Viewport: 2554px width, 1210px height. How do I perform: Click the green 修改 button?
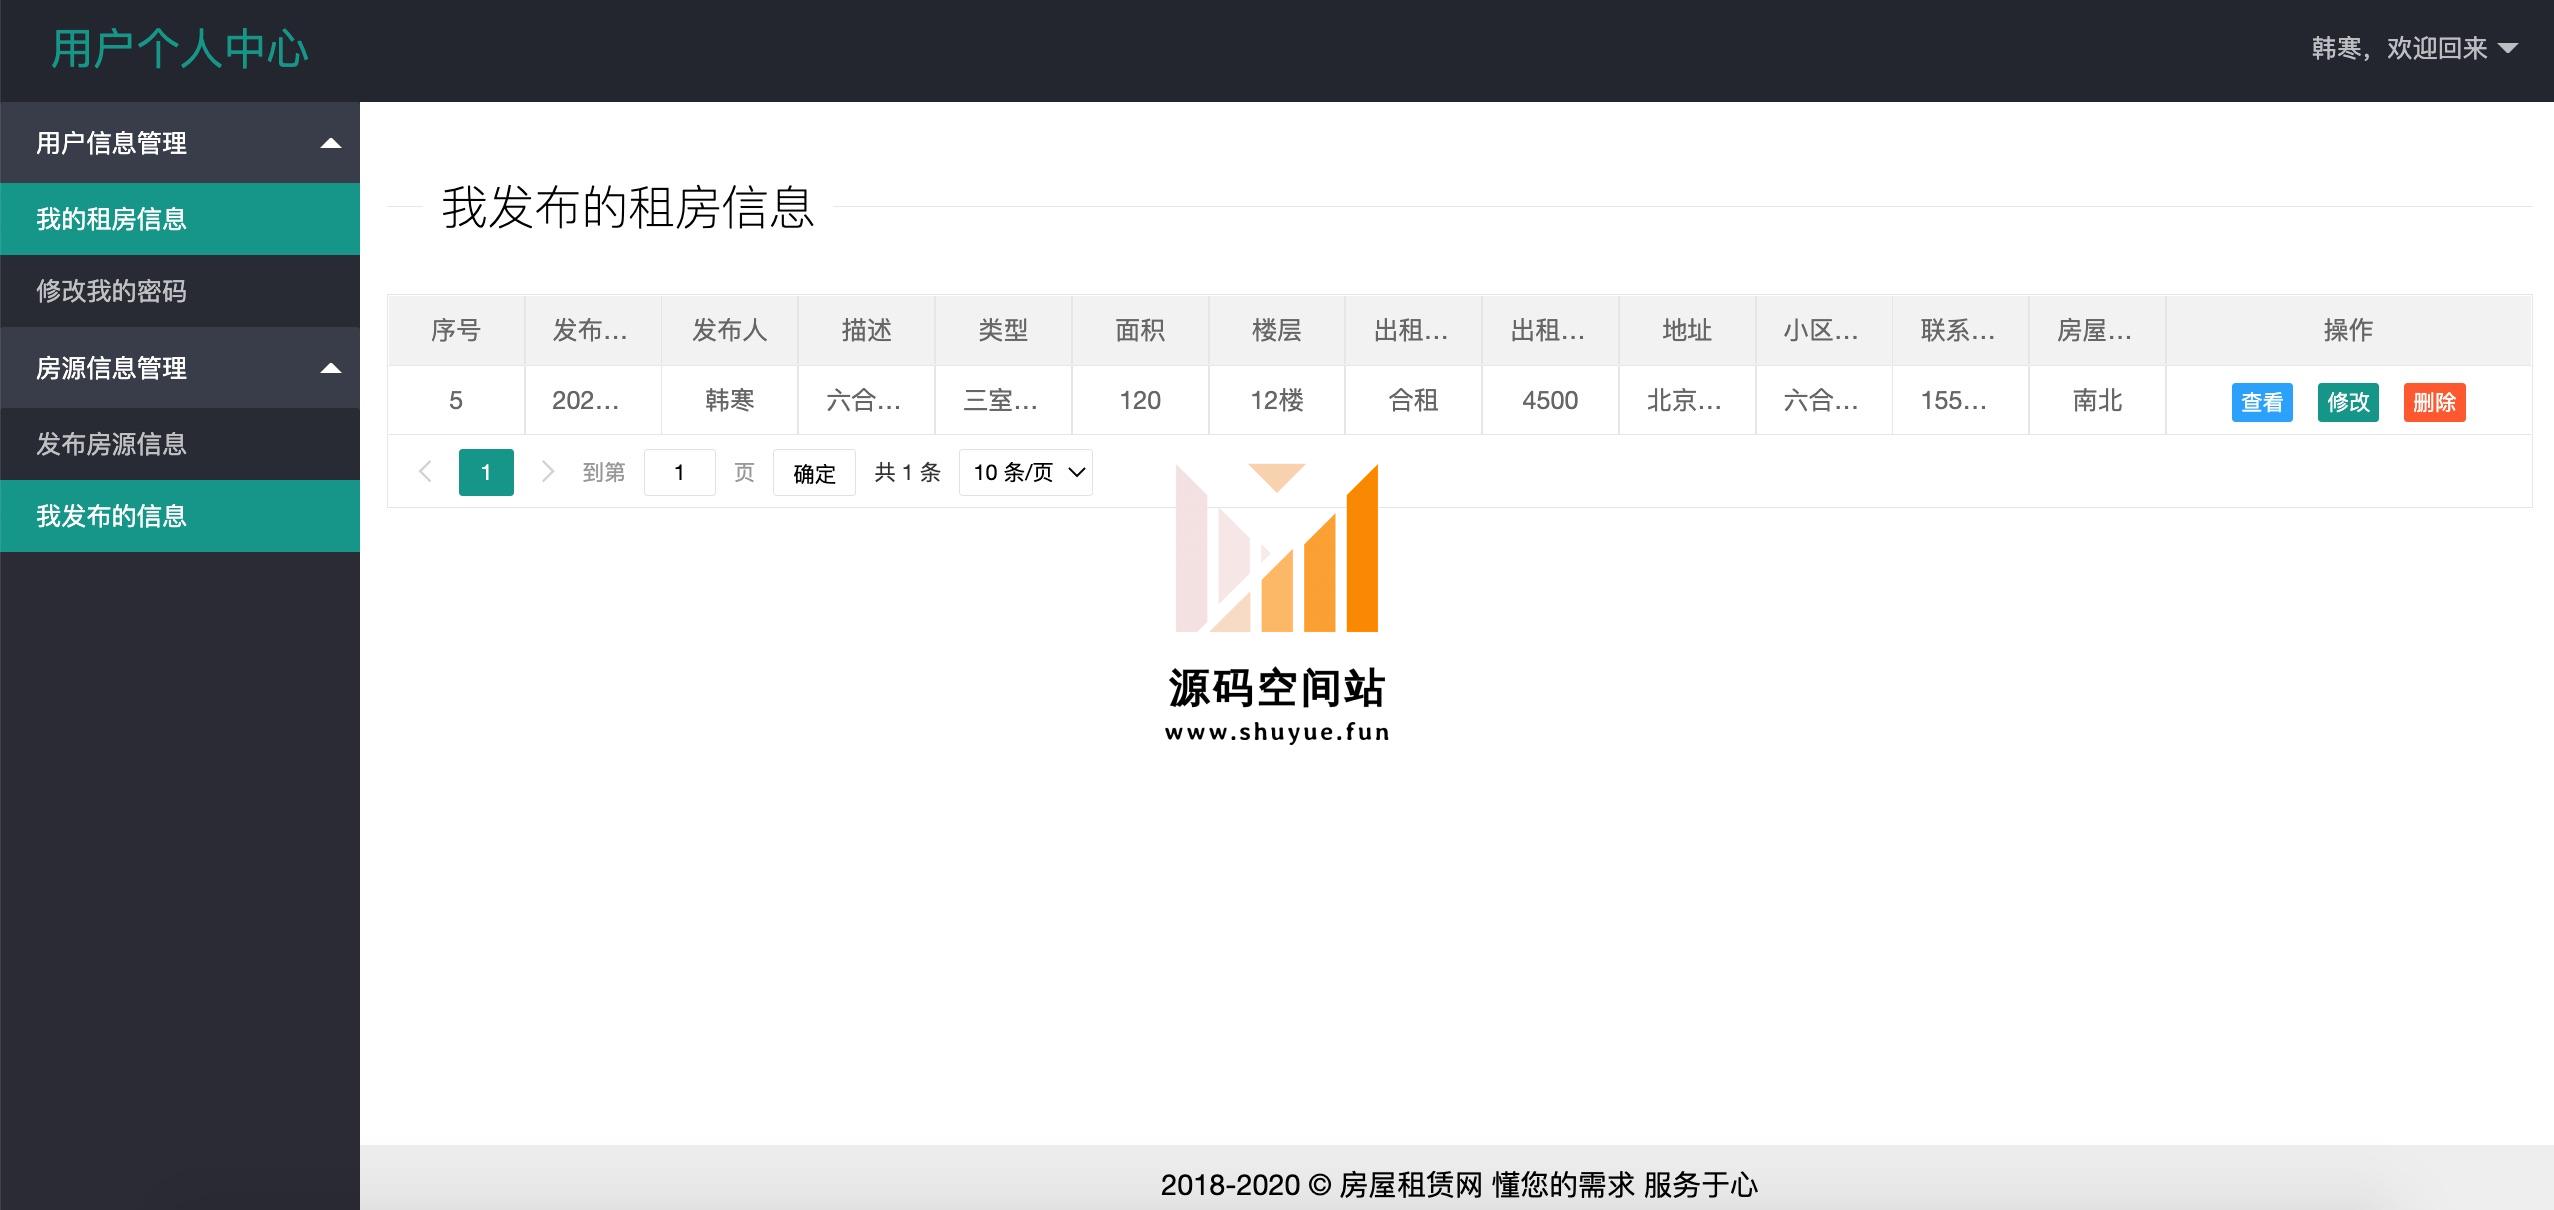pos(2348,402)
